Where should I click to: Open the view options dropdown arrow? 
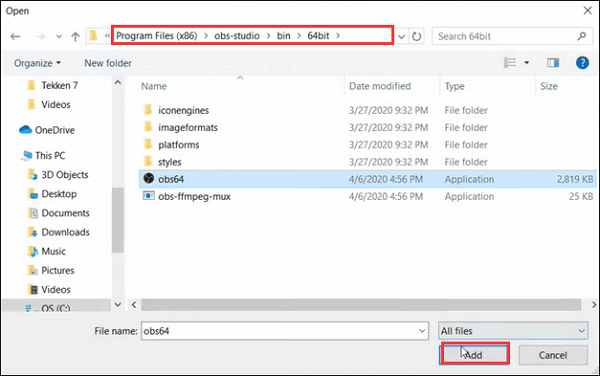(x=527, y=63)
